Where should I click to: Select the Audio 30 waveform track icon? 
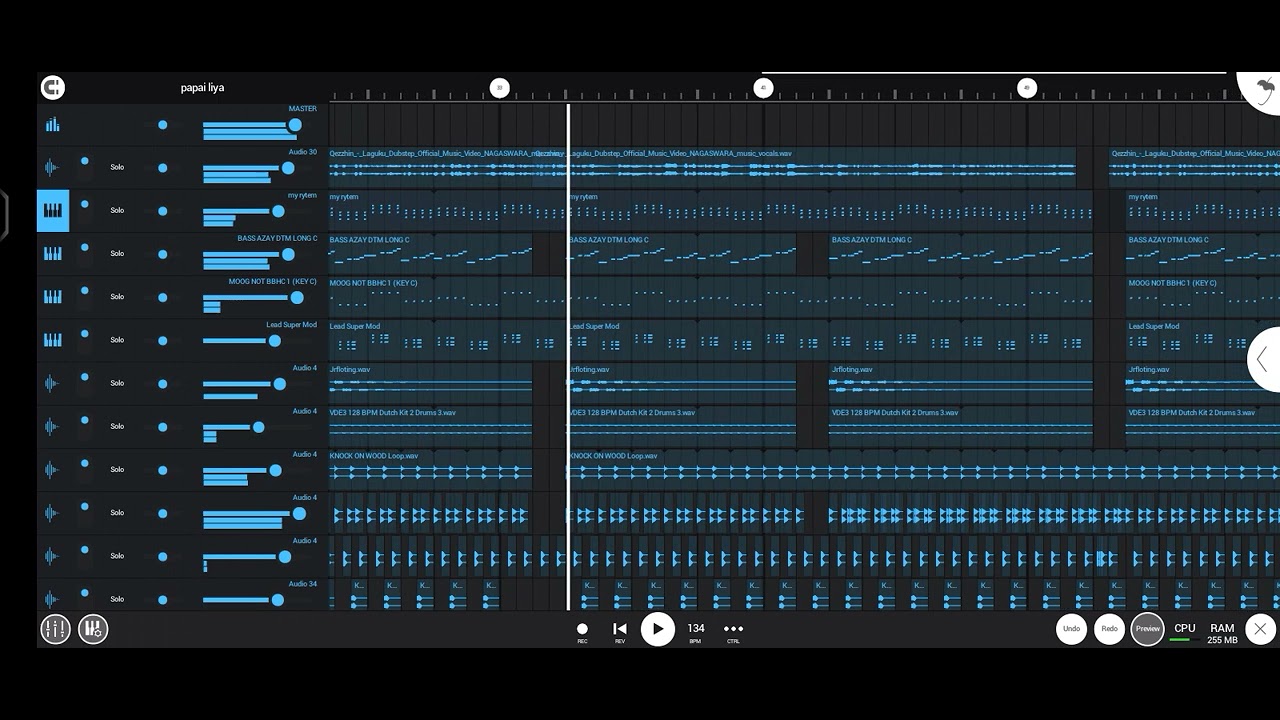tap(52, 167)
